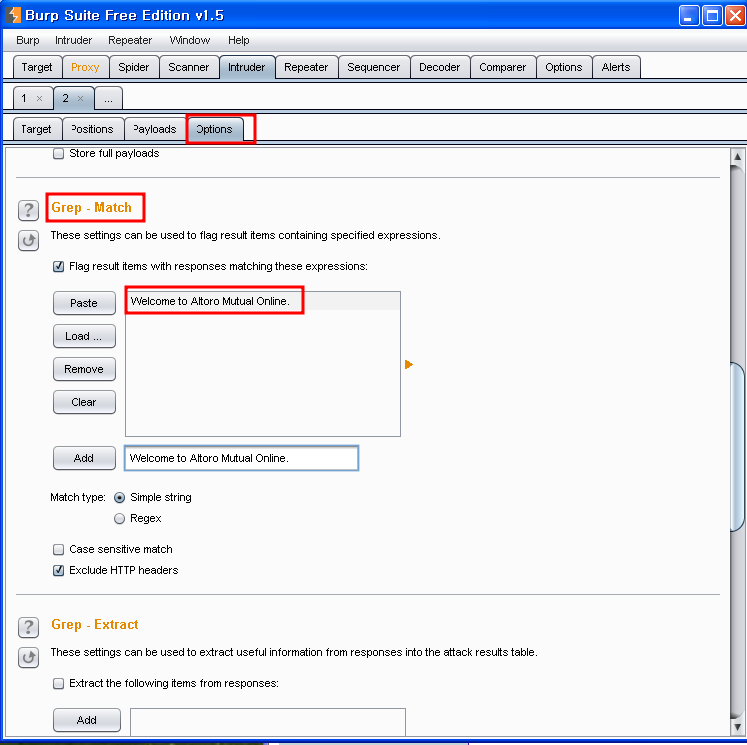
Task: Open Grep - Extract help icon
Action: 28,627
